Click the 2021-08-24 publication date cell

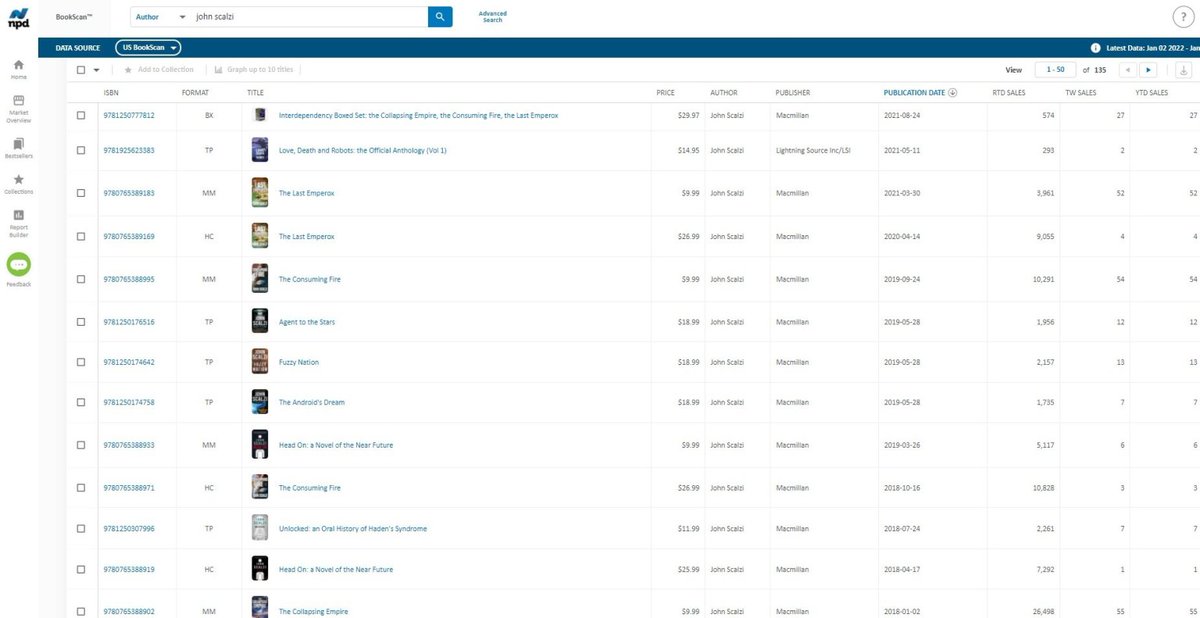pyautogui.click(x=904, y=115)
